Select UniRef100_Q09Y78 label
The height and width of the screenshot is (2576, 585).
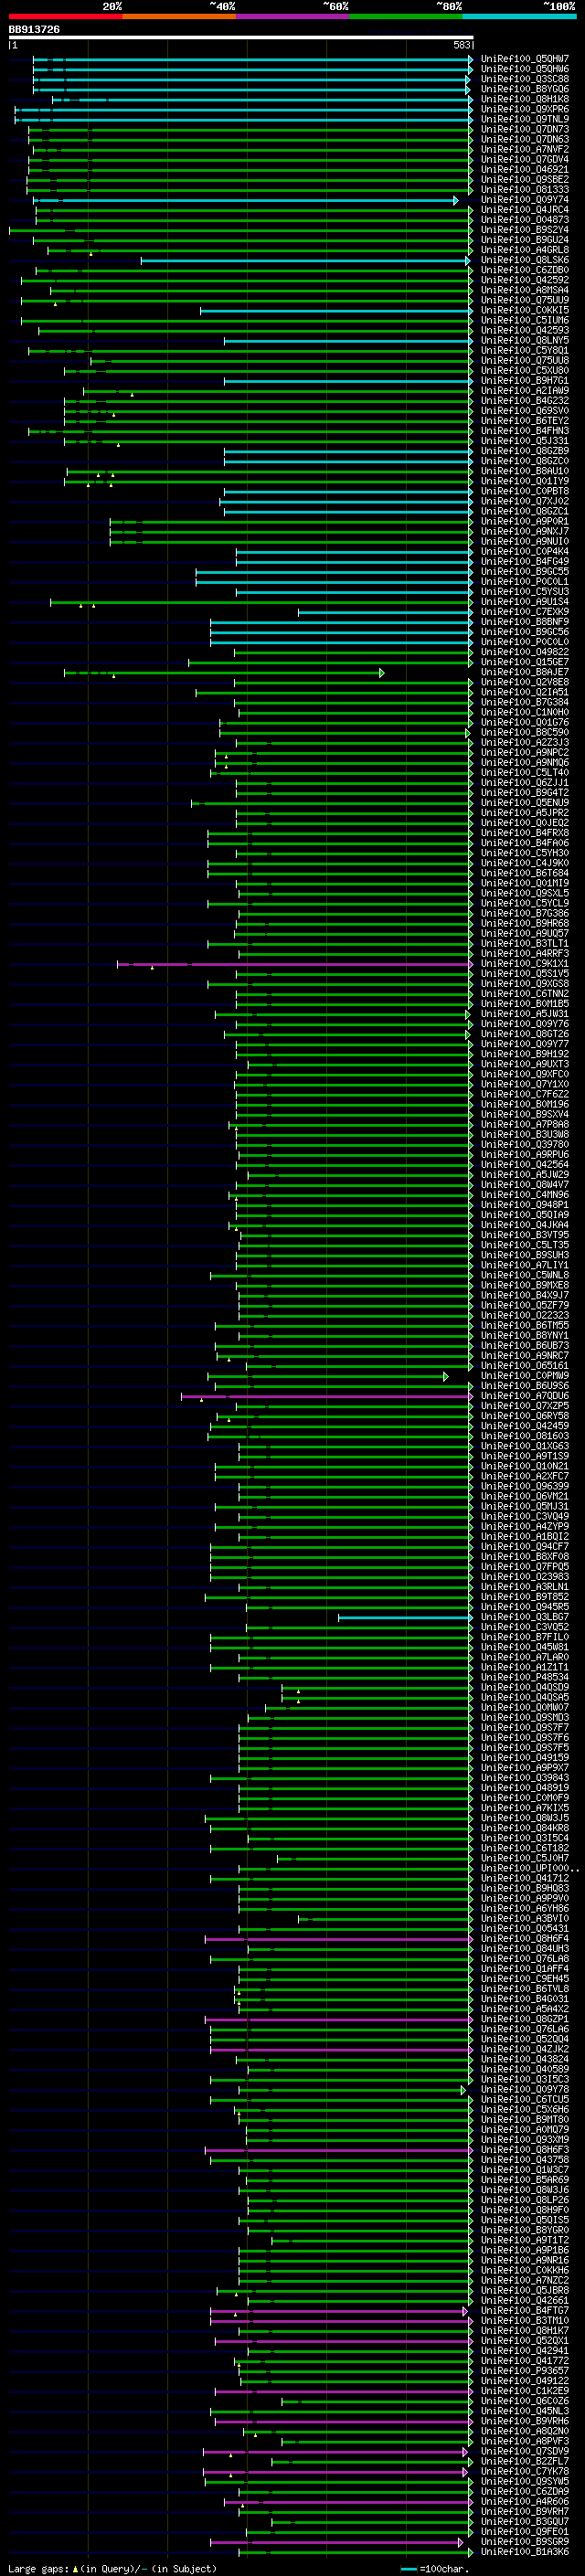tap(525, 2089)
